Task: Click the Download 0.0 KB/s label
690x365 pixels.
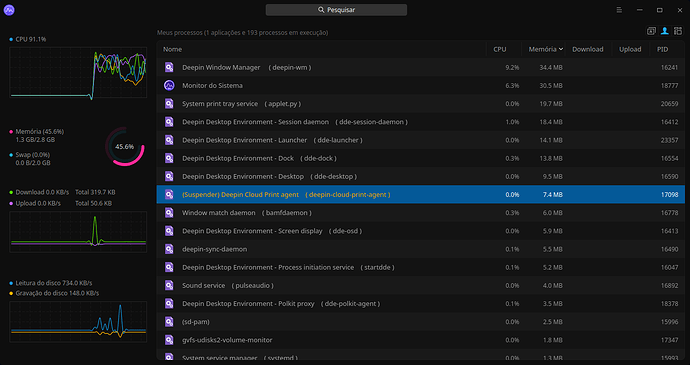Action: (42, 192)
